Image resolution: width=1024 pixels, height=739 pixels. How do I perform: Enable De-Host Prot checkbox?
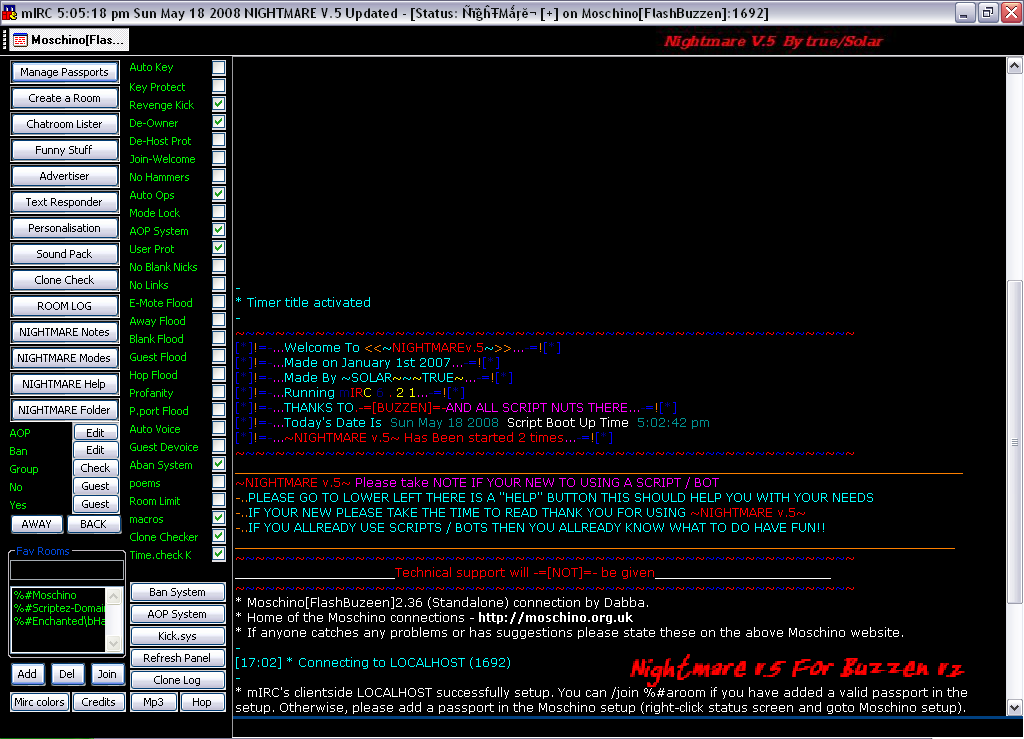click(219, 140)
